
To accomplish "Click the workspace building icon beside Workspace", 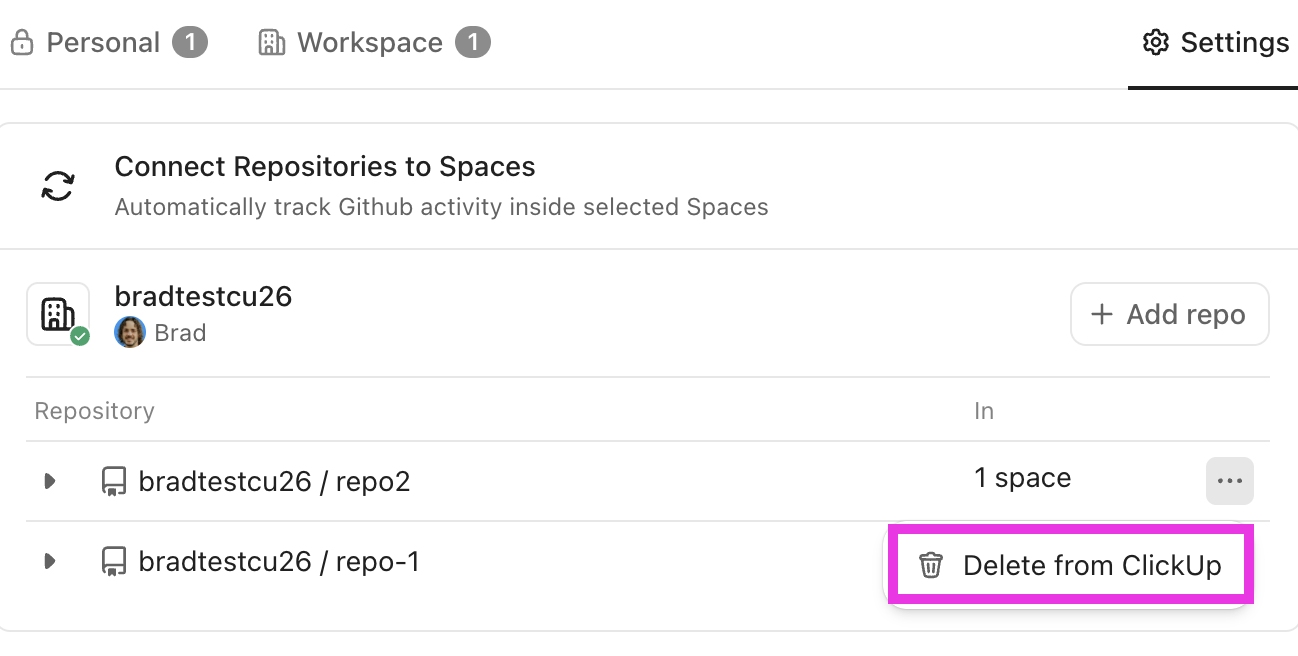I will [271, 42].
